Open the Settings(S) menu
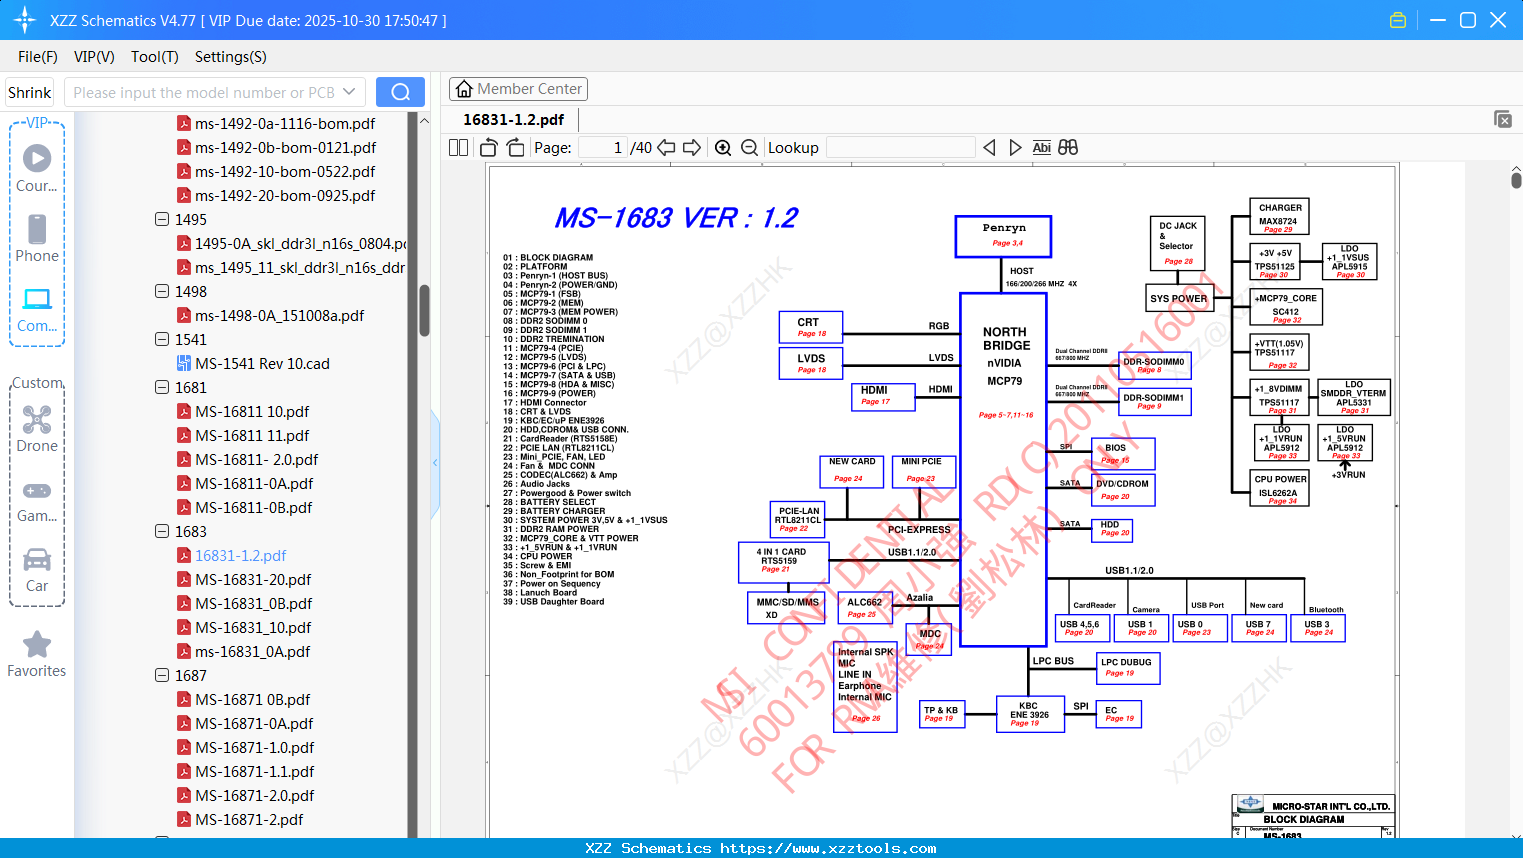Viewport: 1523px width, 858px height. tap(231, 57)
